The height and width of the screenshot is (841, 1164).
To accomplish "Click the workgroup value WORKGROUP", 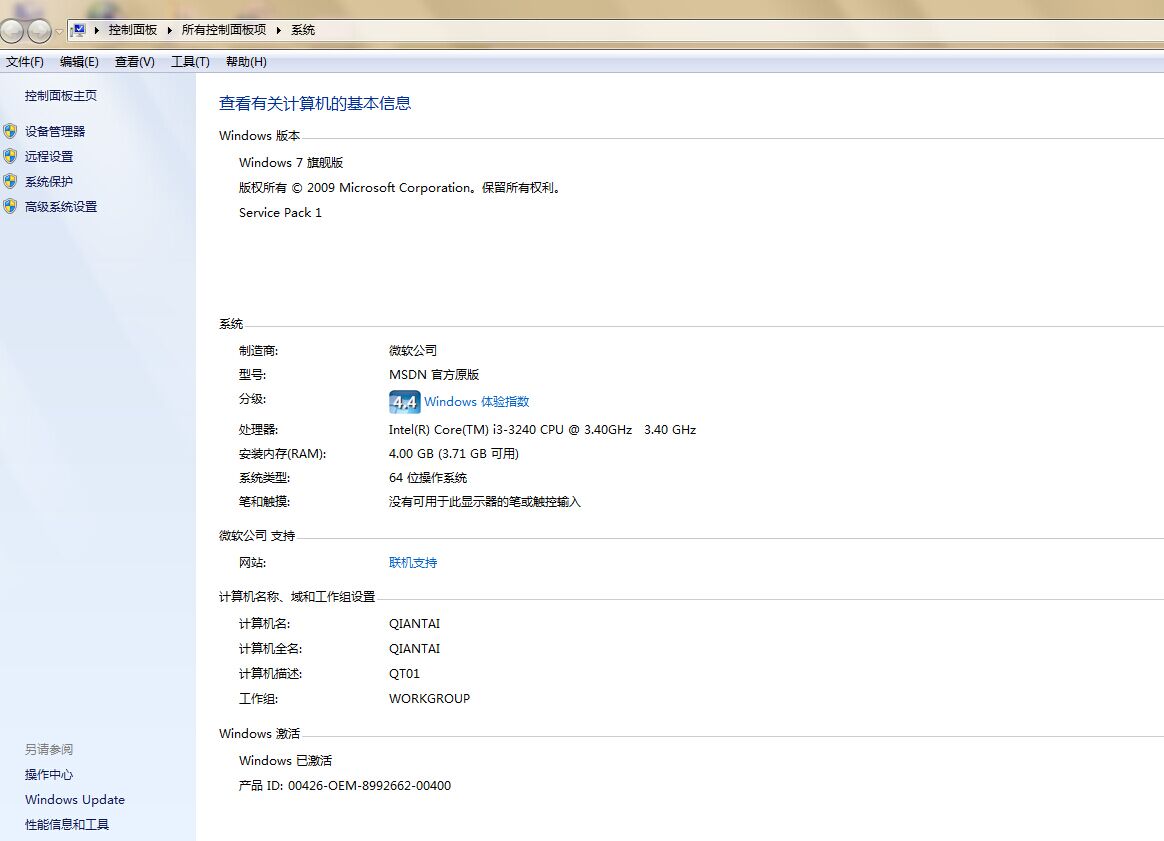I will 429,698.
